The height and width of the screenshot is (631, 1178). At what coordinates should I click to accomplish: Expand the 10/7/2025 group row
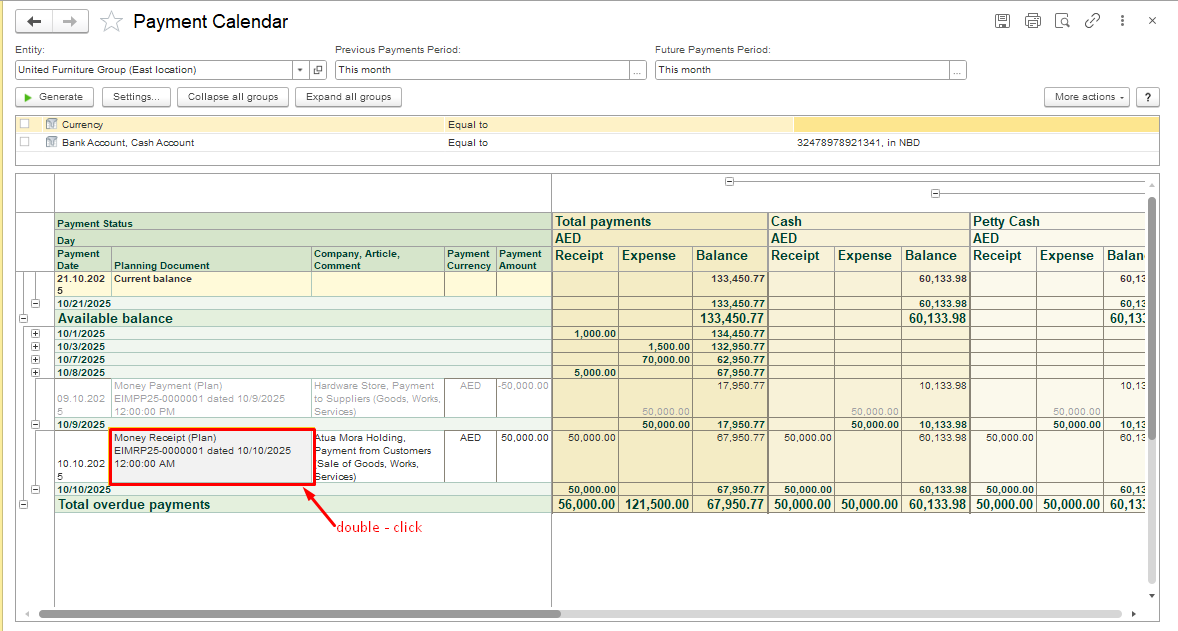point(36,359)
